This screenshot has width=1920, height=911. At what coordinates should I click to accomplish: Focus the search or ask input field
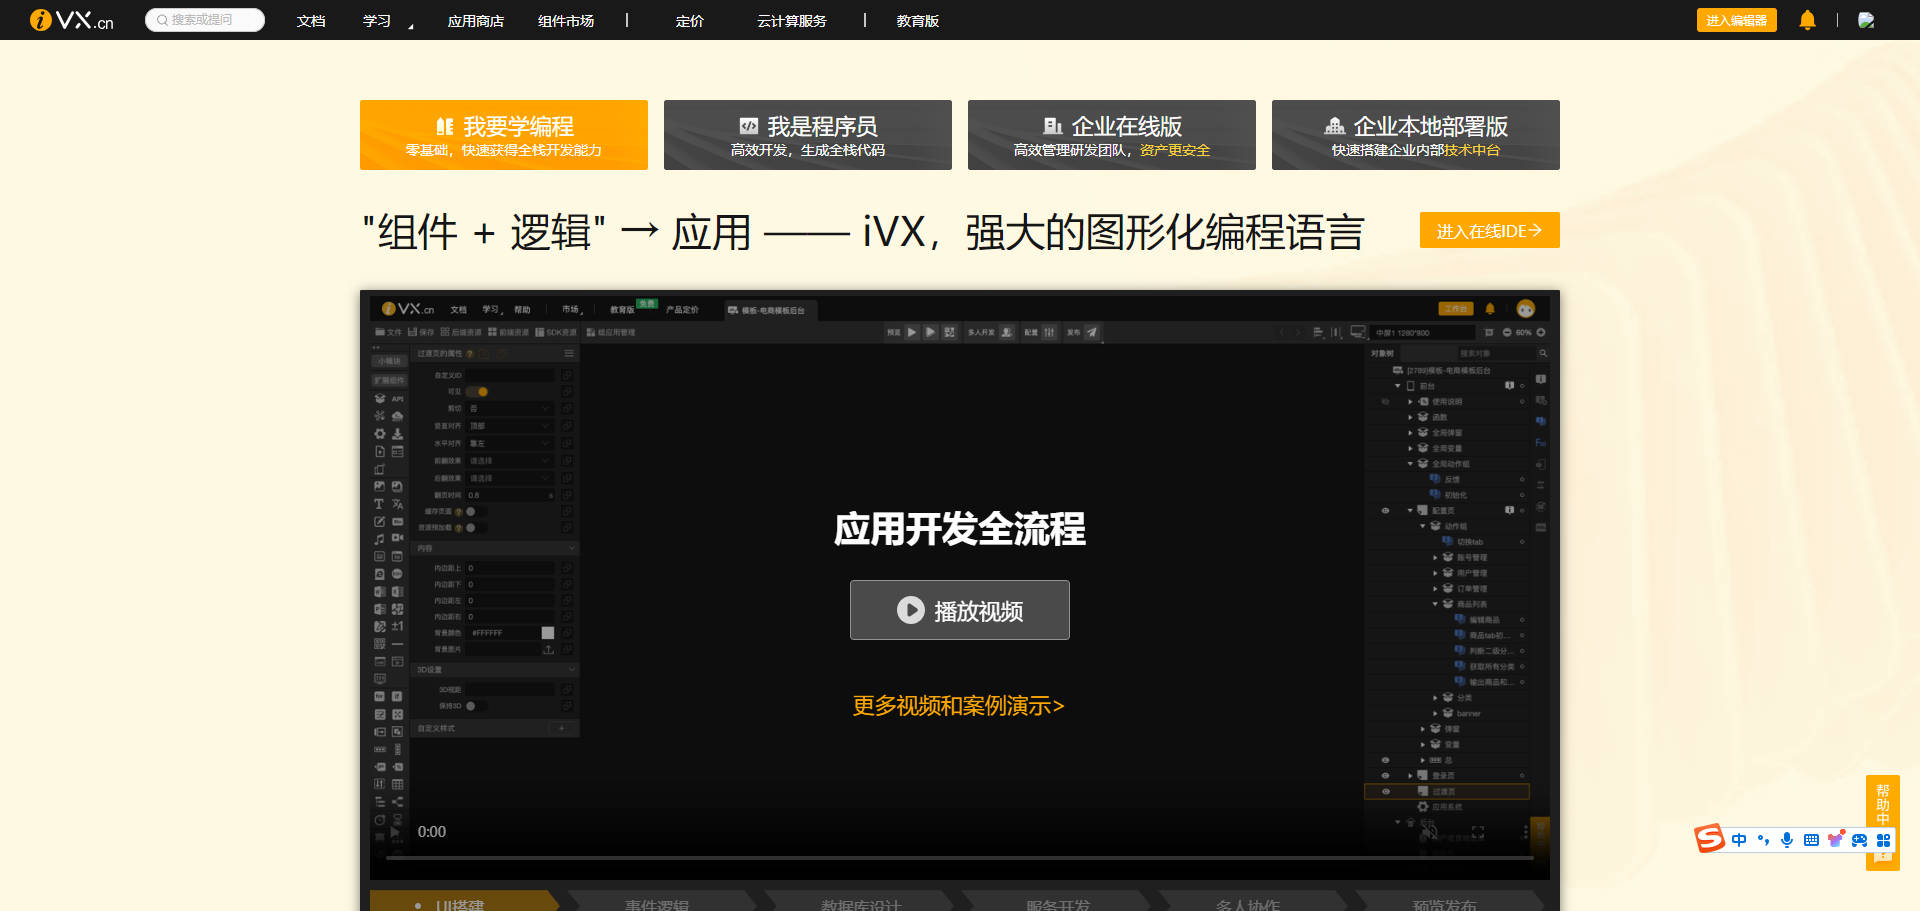pos(205,20)
